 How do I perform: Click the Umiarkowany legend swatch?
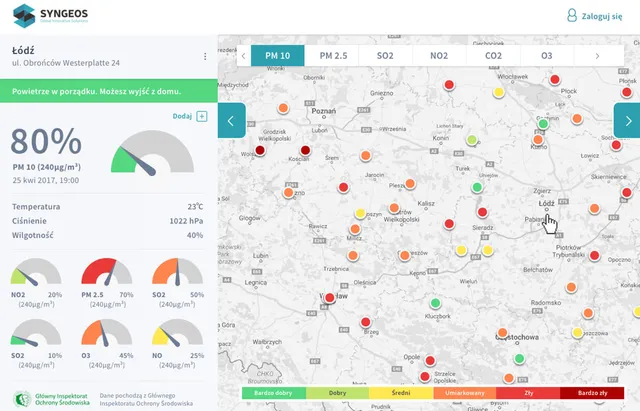[465, 393]
